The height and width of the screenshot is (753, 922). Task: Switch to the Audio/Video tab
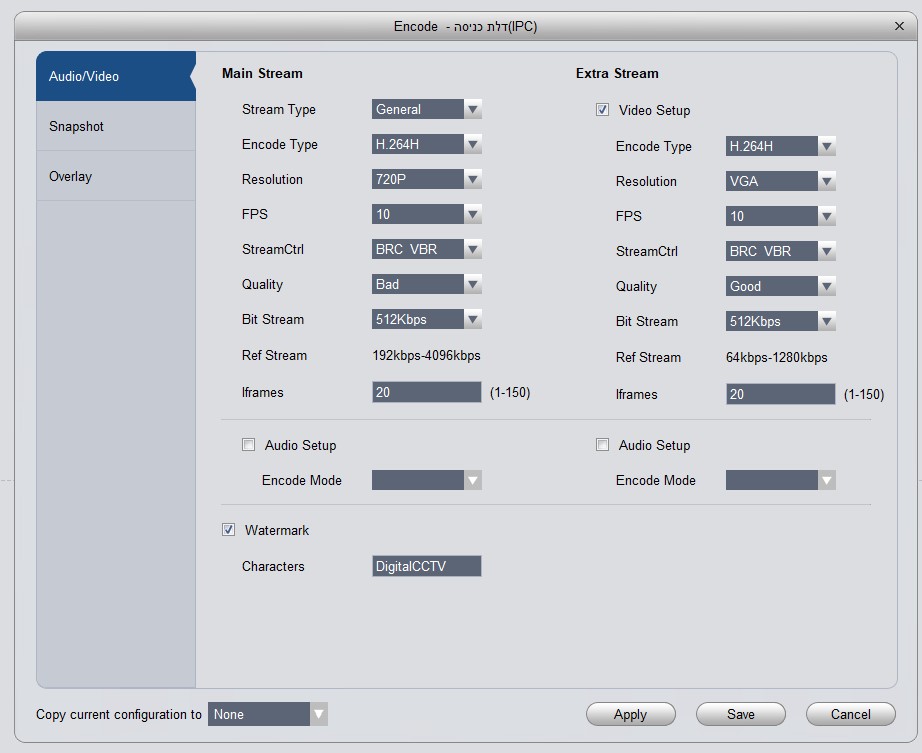116,76
